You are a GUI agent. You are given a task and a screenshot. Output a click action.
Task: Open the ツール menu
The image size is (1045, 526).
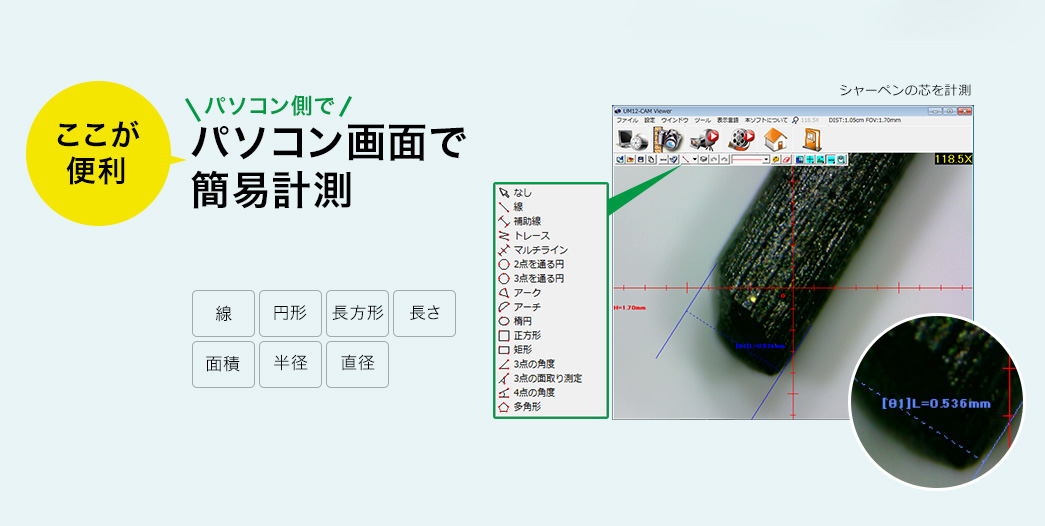[702, 119]
